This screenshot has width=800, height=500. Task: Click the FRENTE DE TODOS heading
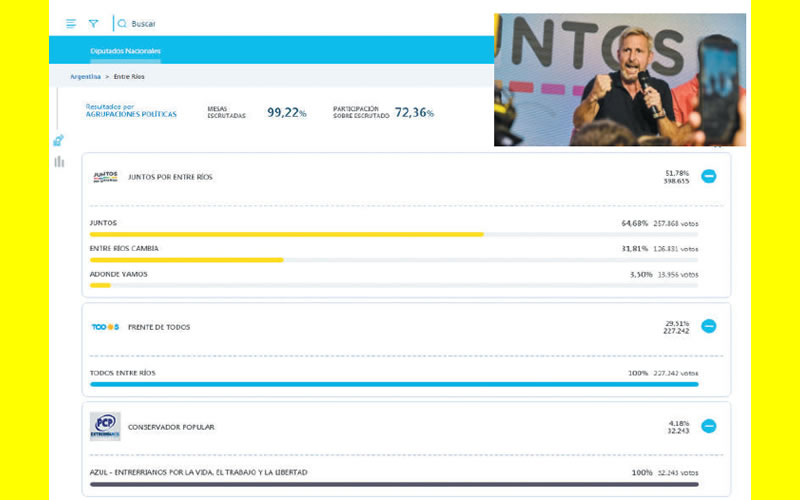click(159, 327)
